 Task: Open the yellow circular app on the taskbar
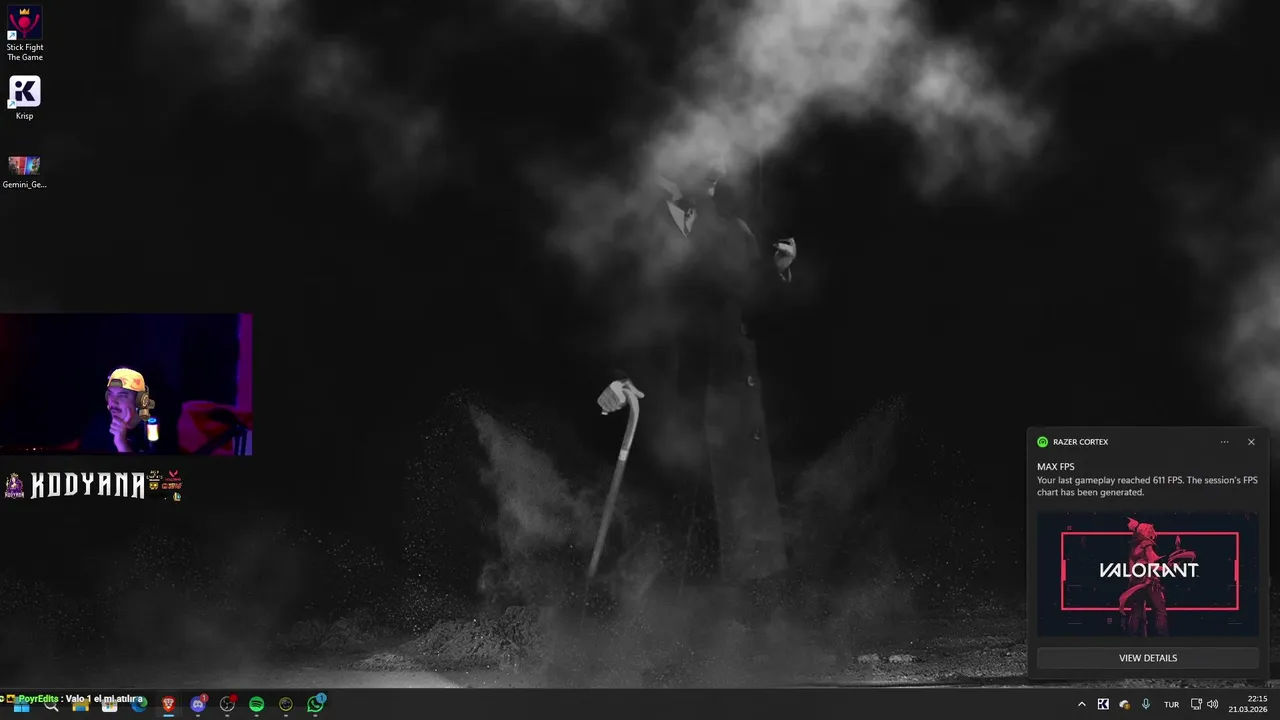[286, 705]
